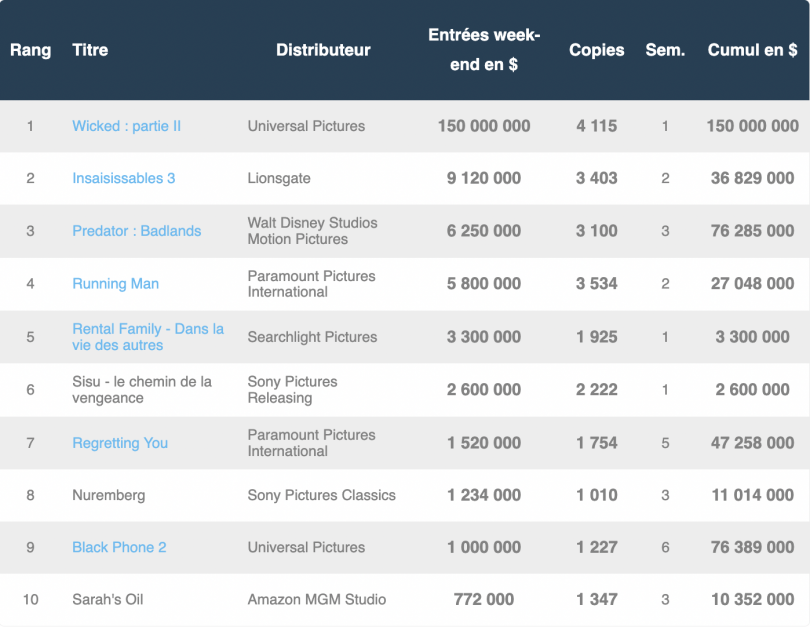Sort by Entrées week-end en $ header

click(483, 50)
